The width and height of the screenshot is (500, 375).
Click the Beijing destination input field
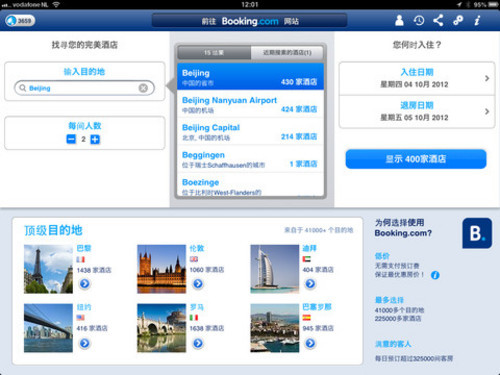coord(84,88)
